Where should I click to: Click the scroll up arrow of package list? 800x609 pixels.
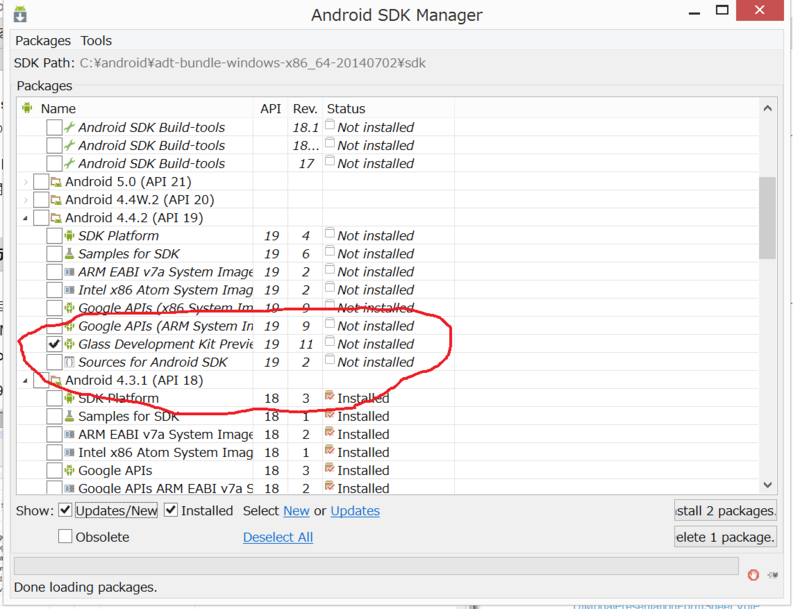[x=767, y=108]
